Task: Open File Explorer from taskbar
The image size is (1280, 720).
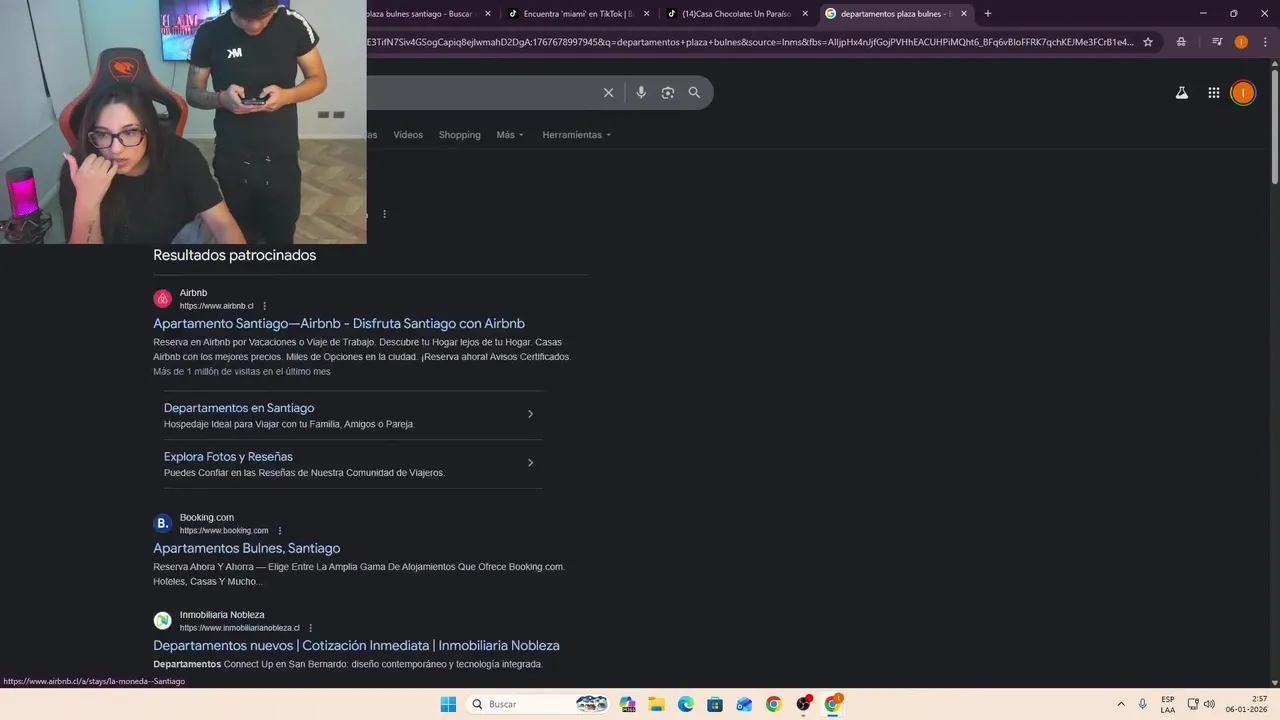Action: click(x=656, y=704)
